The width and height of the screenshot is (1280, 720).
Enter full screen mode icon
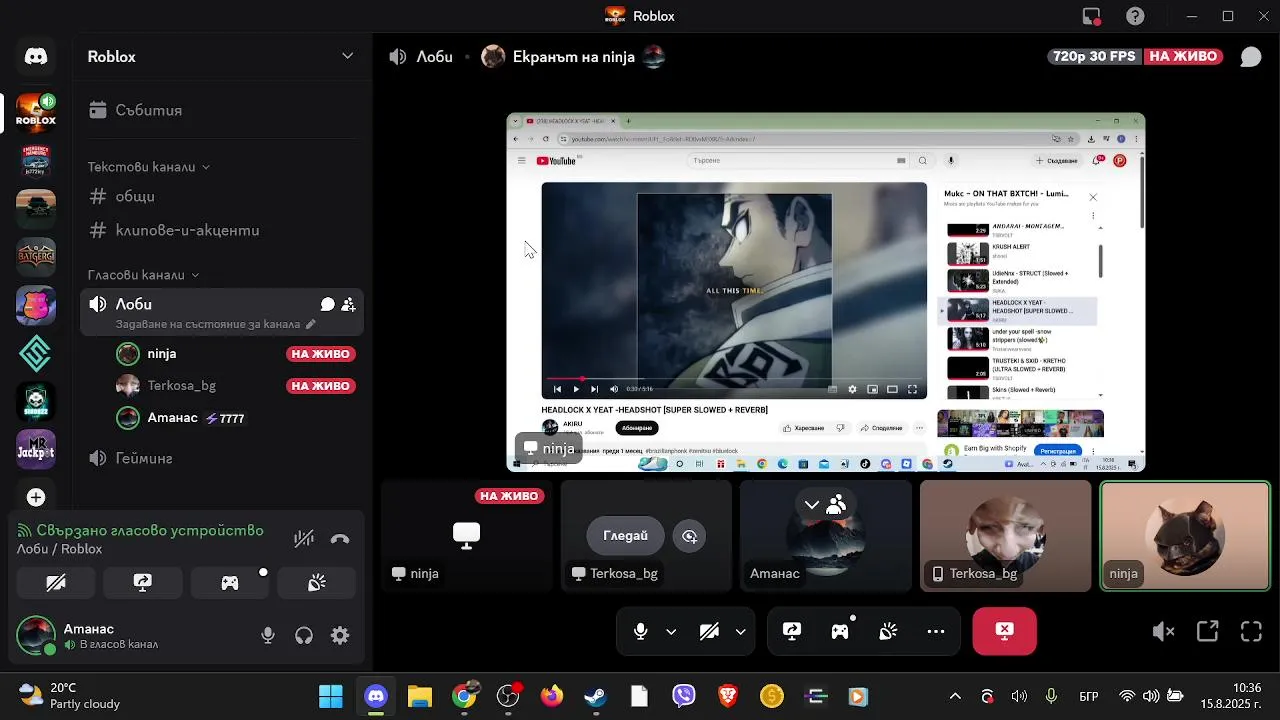[x=1251, y=631]
